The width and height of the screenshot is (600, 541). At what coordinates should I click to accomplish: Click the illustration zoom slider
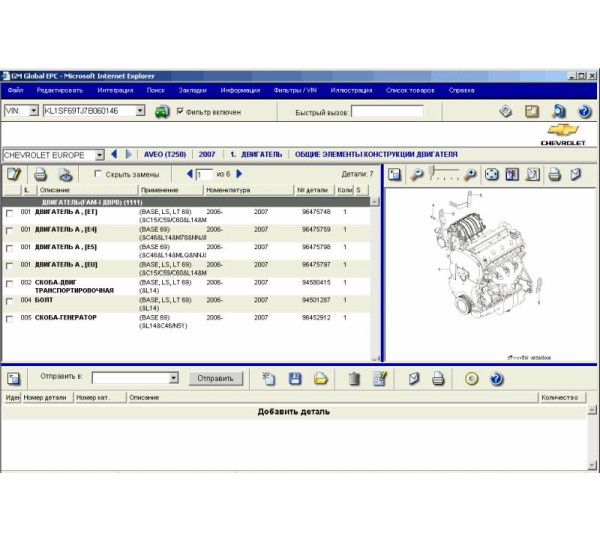pyautogui.click(x=445, y=174)
